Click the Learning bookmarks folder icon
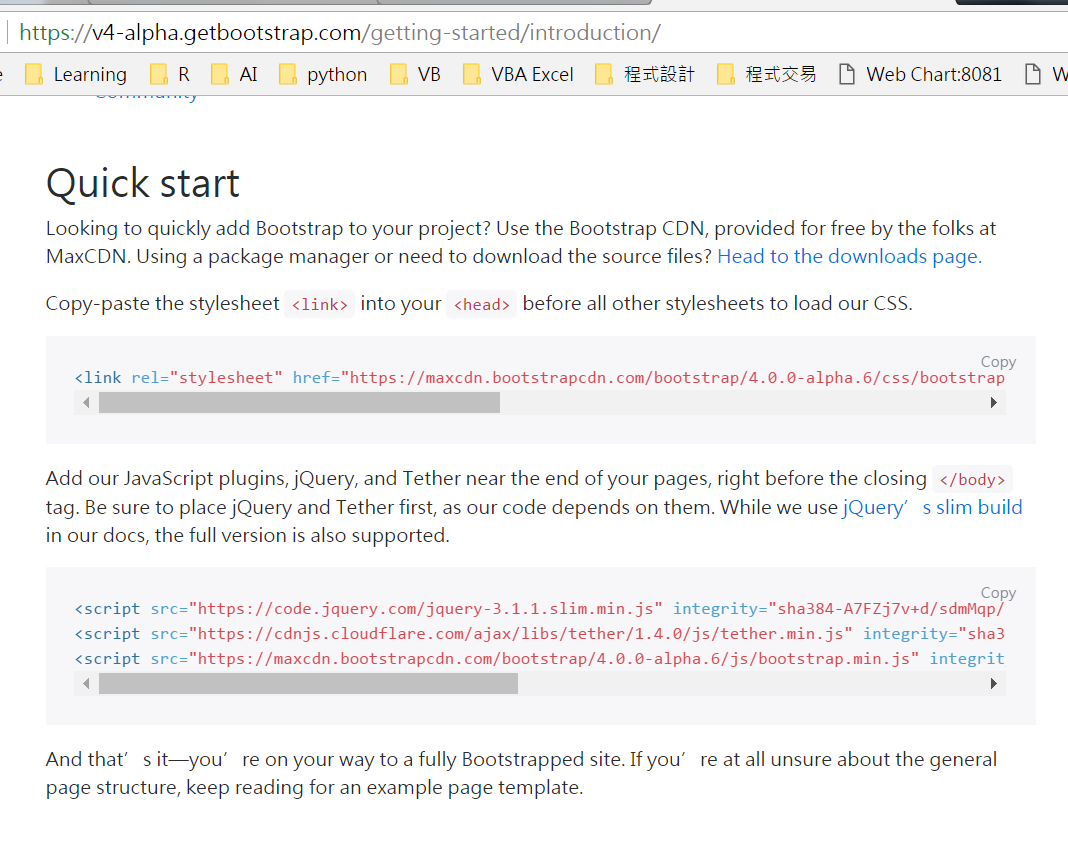Screen dimensions: 1068x850 [32, 73]
